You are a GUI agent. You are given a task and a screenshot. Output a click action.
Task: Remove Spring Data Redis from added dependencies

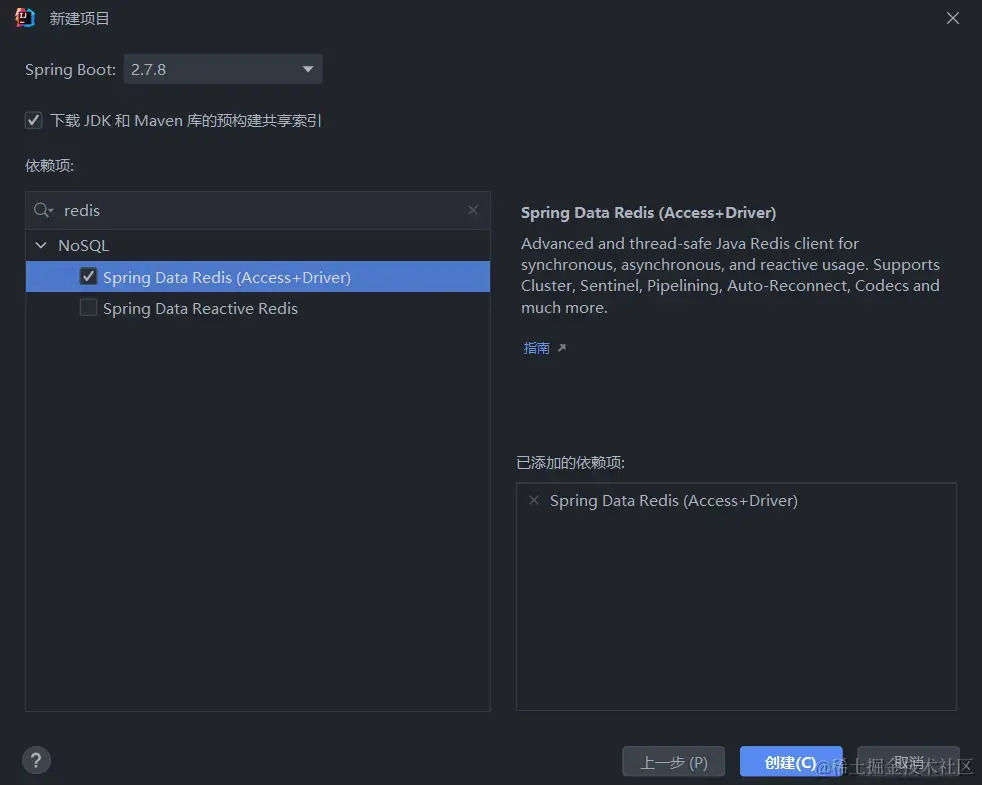coord(534,500)
